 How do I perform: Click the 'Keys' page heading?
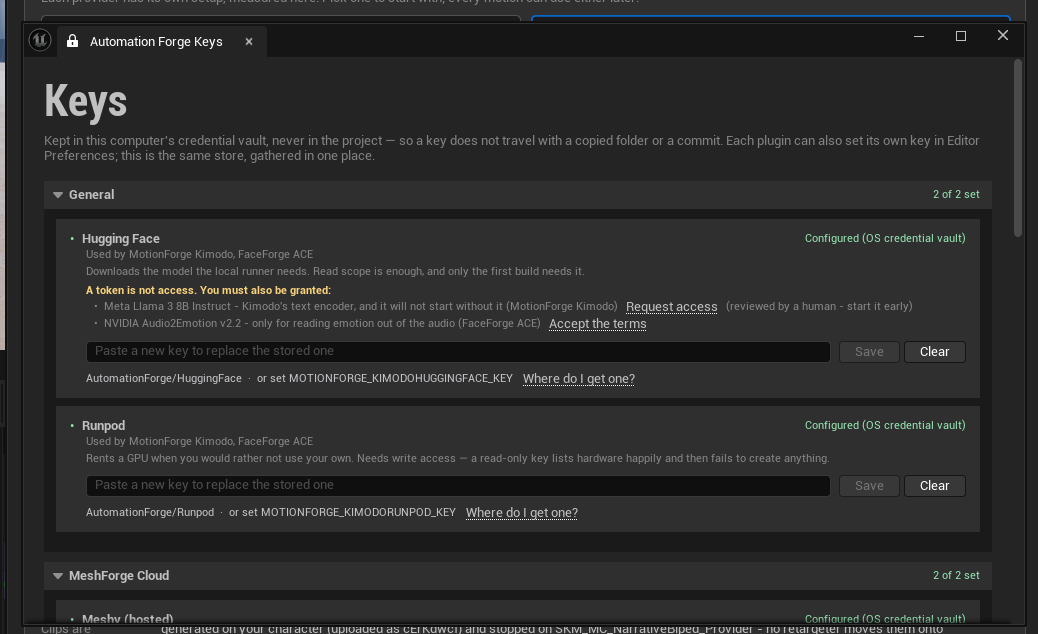[x=85, y=102]
